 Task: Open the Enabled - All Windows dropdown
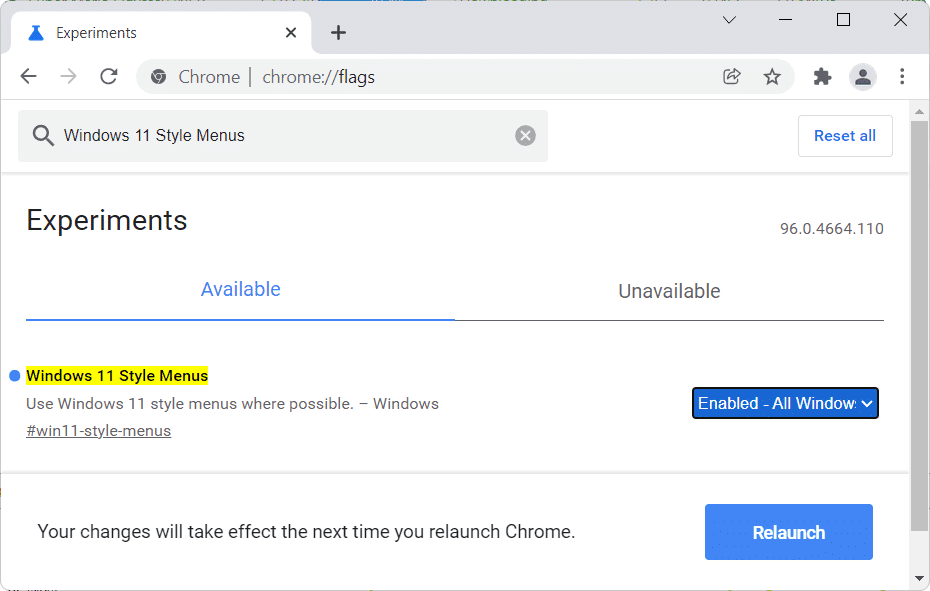[x=785, y=403]
